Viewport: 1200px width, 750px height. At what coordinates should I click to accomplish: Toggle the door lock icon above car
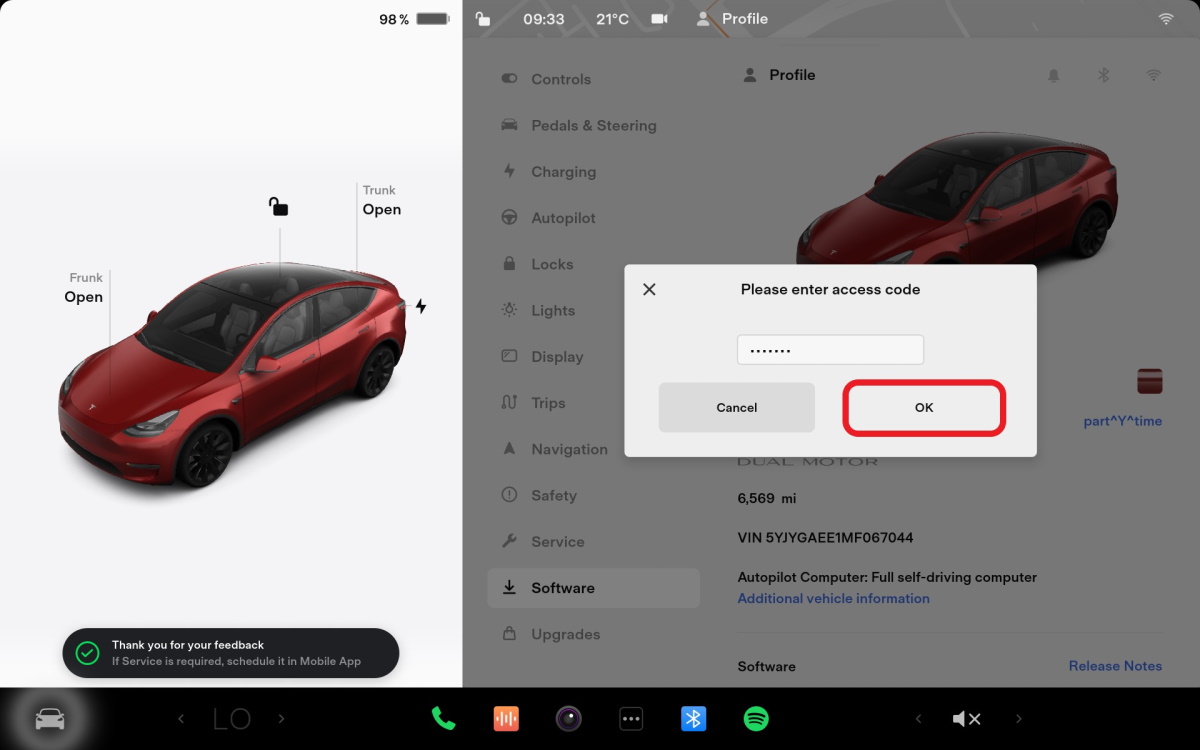point(278,207)
